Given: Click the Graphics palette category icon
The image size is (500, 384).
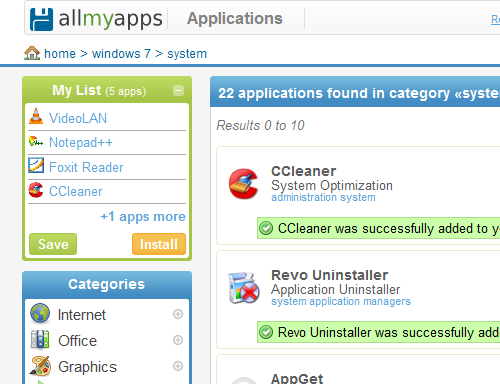Looking at the screenshot, I should (x=40, y=366).
